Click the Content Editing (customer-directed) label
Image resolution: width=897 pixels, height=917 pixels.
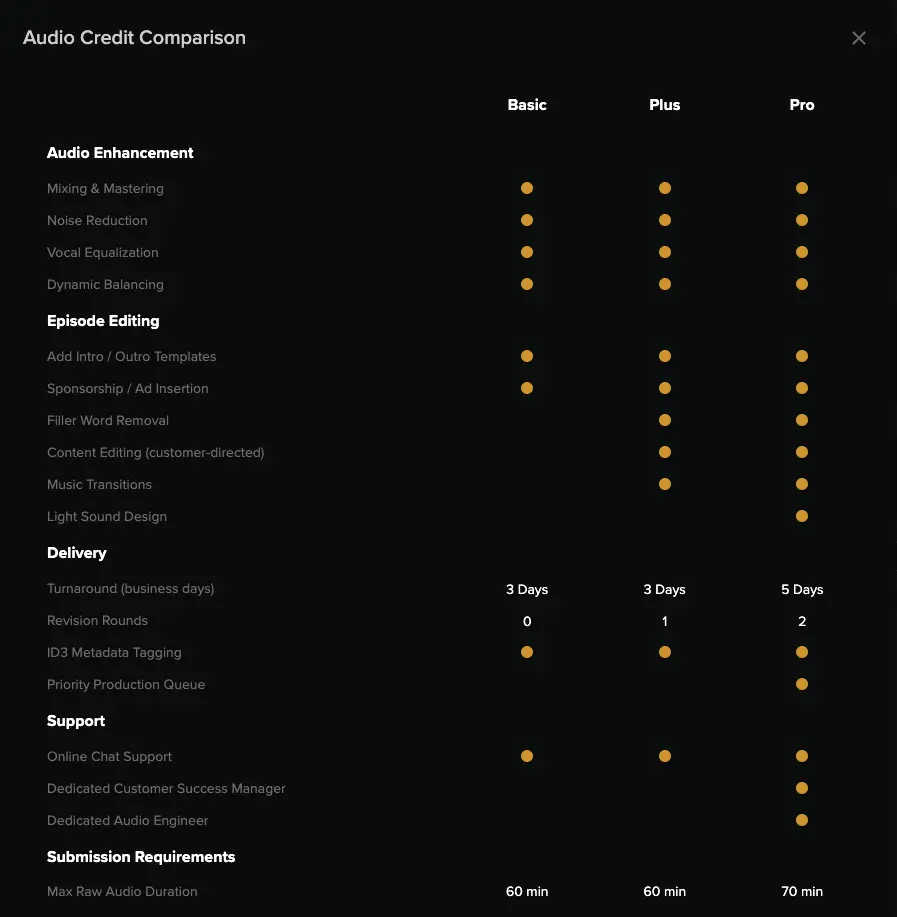tap(155, 452)
